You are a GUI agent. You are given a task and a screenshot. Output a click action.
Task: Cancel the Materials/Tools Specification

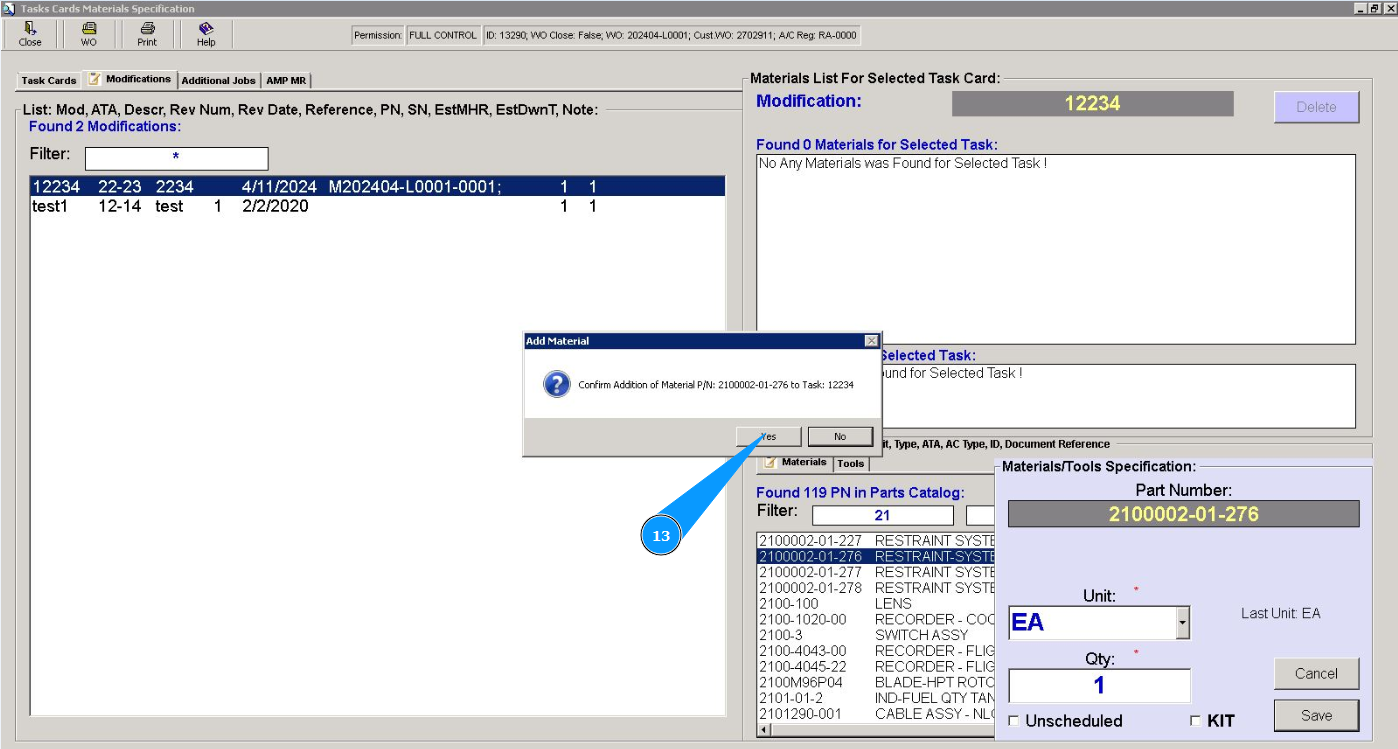pos(1316,673)
